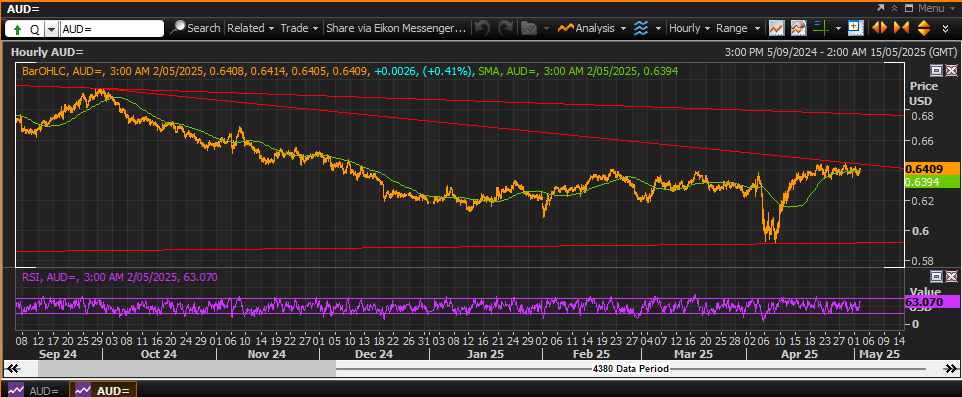Click the green up-arrow beside Q
Image resolution: width=962 pixels, height=397 pixels.
pyautogui.click(x=17, y=29)
